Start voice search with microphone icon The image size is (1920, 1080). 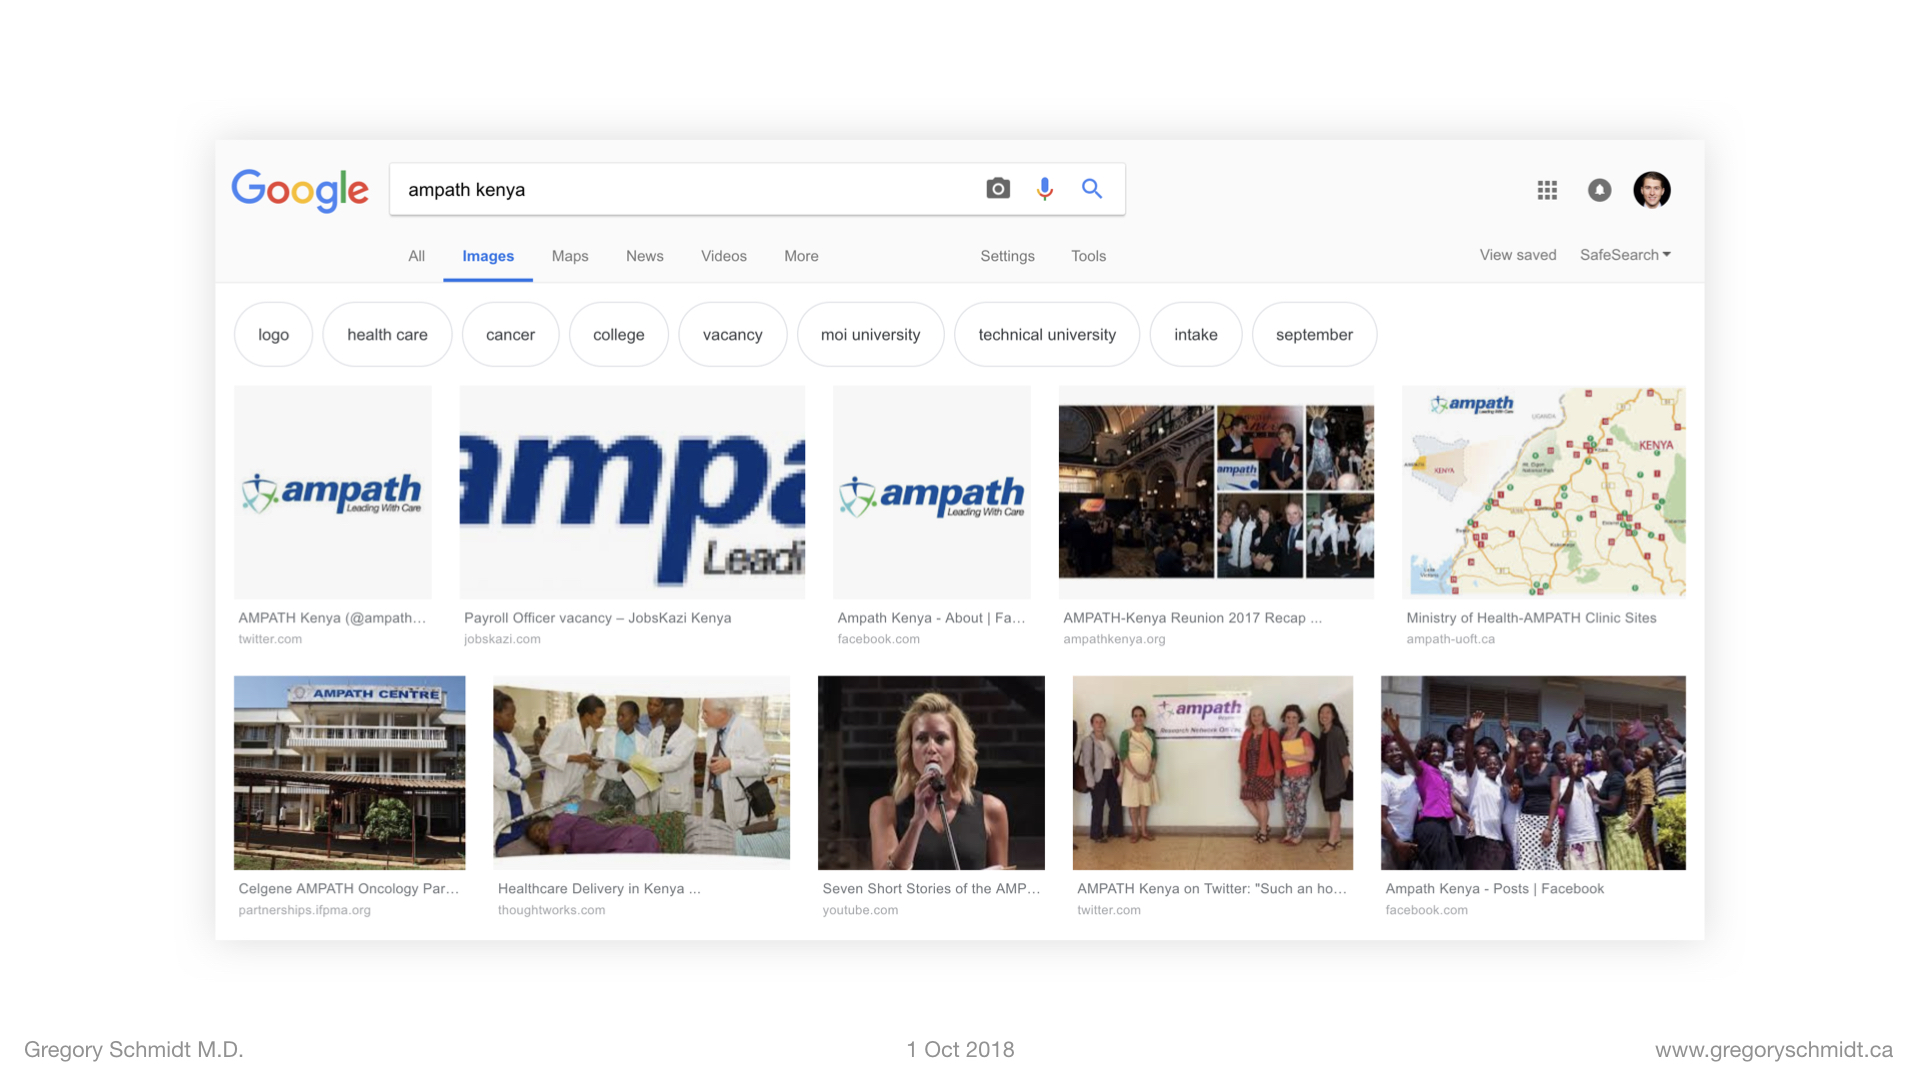coord(1045,189)
